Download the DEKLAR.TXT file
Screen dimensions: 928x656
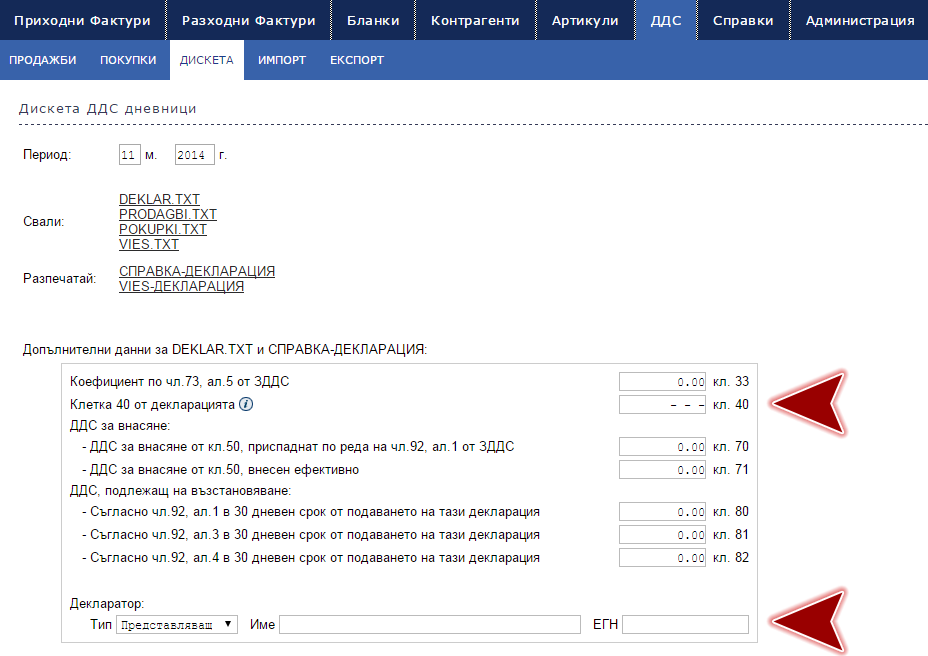coord(159,200)
